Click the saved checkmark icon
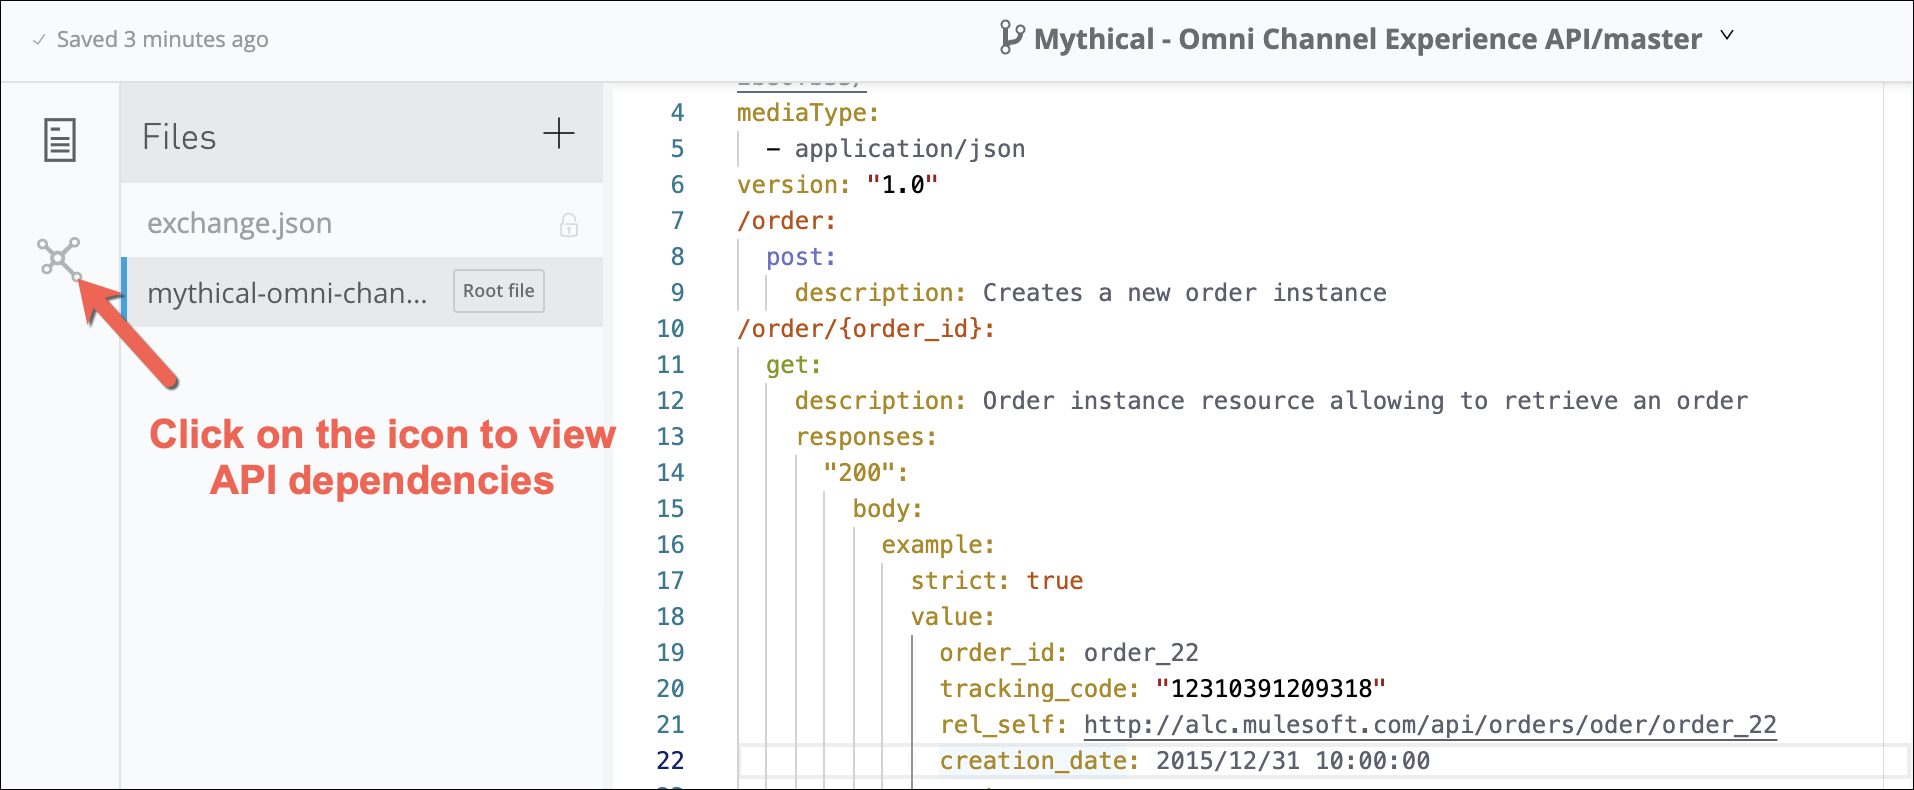 [x=39, y=40]
